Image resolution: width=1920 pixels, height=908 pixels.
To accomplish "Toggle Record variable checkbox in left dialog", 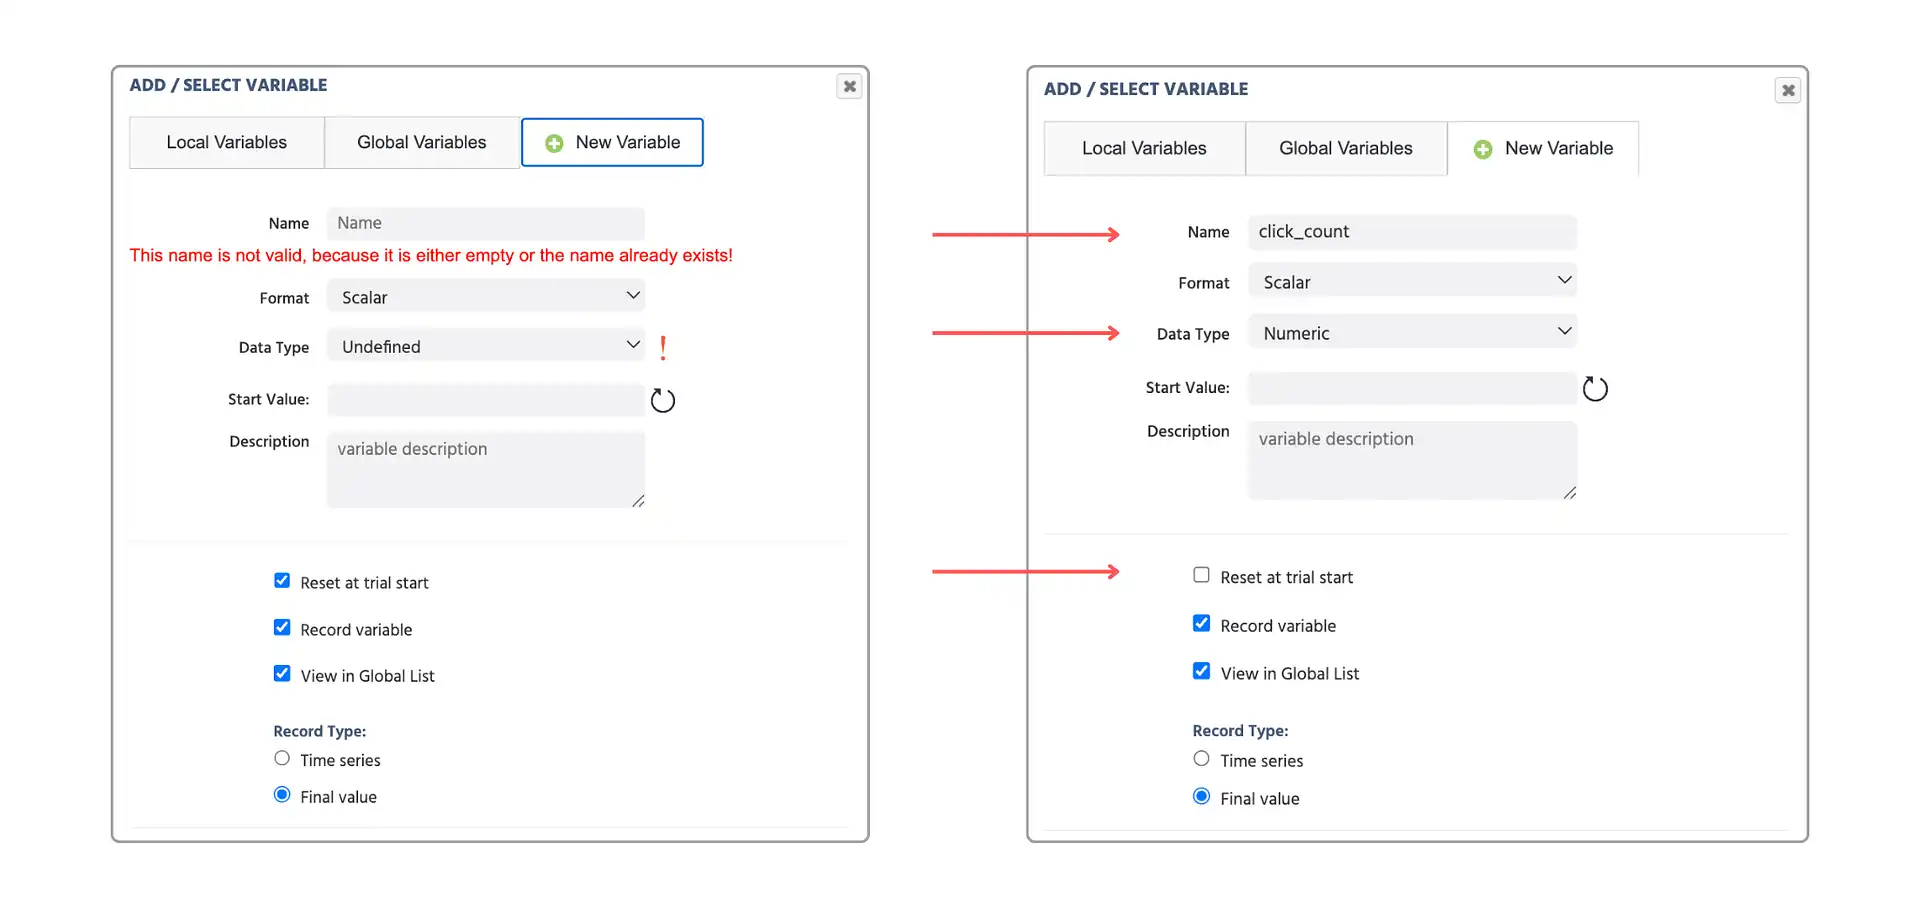I will (282, 628).
